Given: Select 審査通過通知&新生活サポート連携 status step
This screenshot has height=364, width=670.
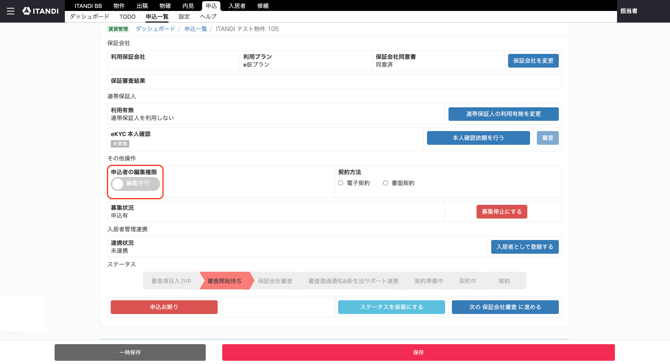Looking at the screenshot, I should pos(353,281).
